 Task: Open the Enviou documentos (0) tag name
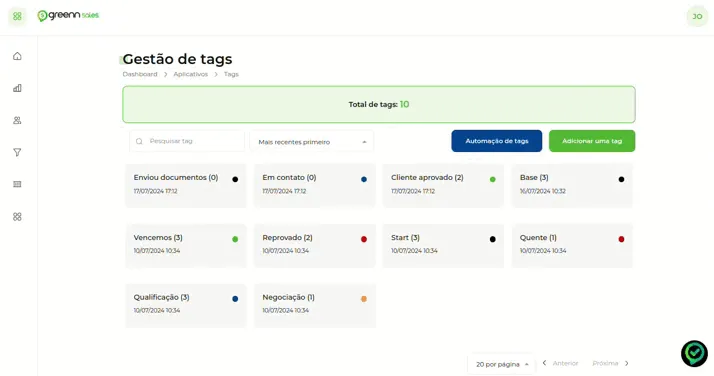[176, 178]
